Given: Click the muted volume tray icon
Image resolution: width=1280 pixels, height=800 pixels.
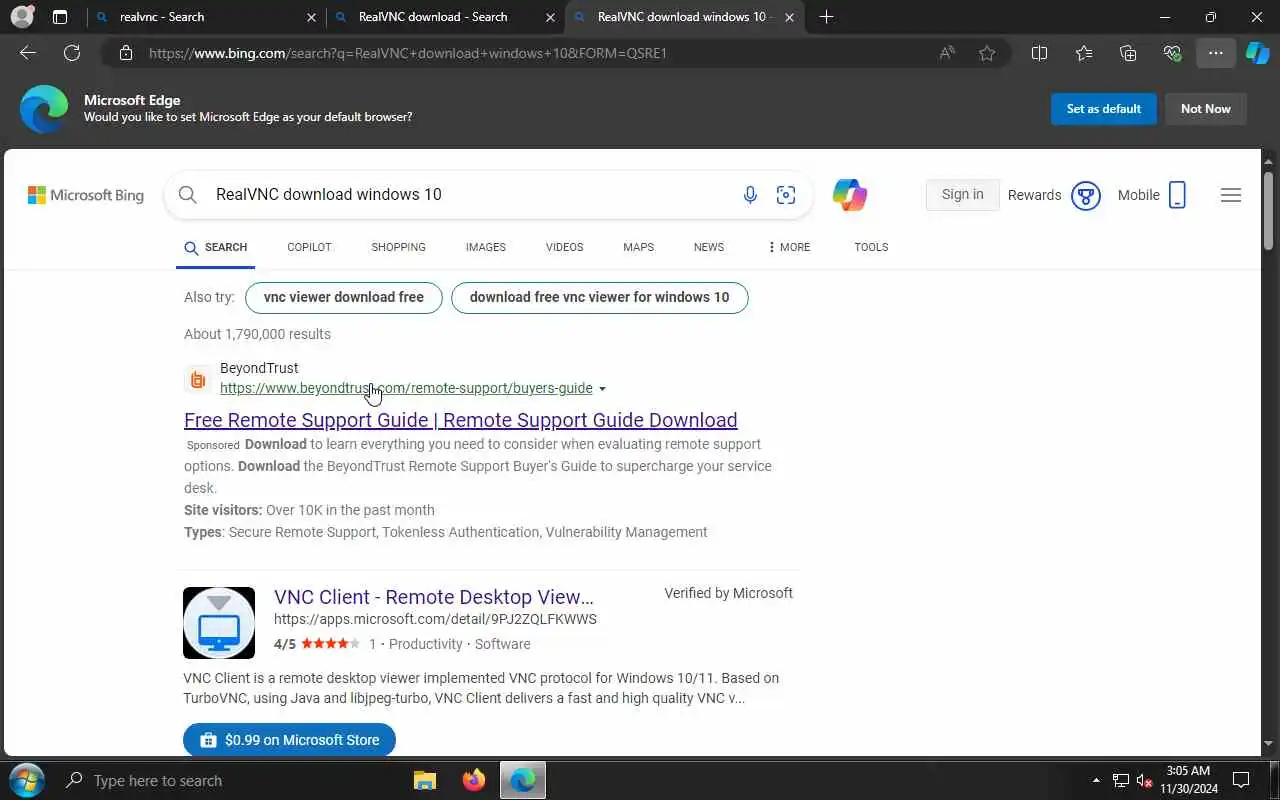Looking at the screenshot, I should (x=1145, y=780).
